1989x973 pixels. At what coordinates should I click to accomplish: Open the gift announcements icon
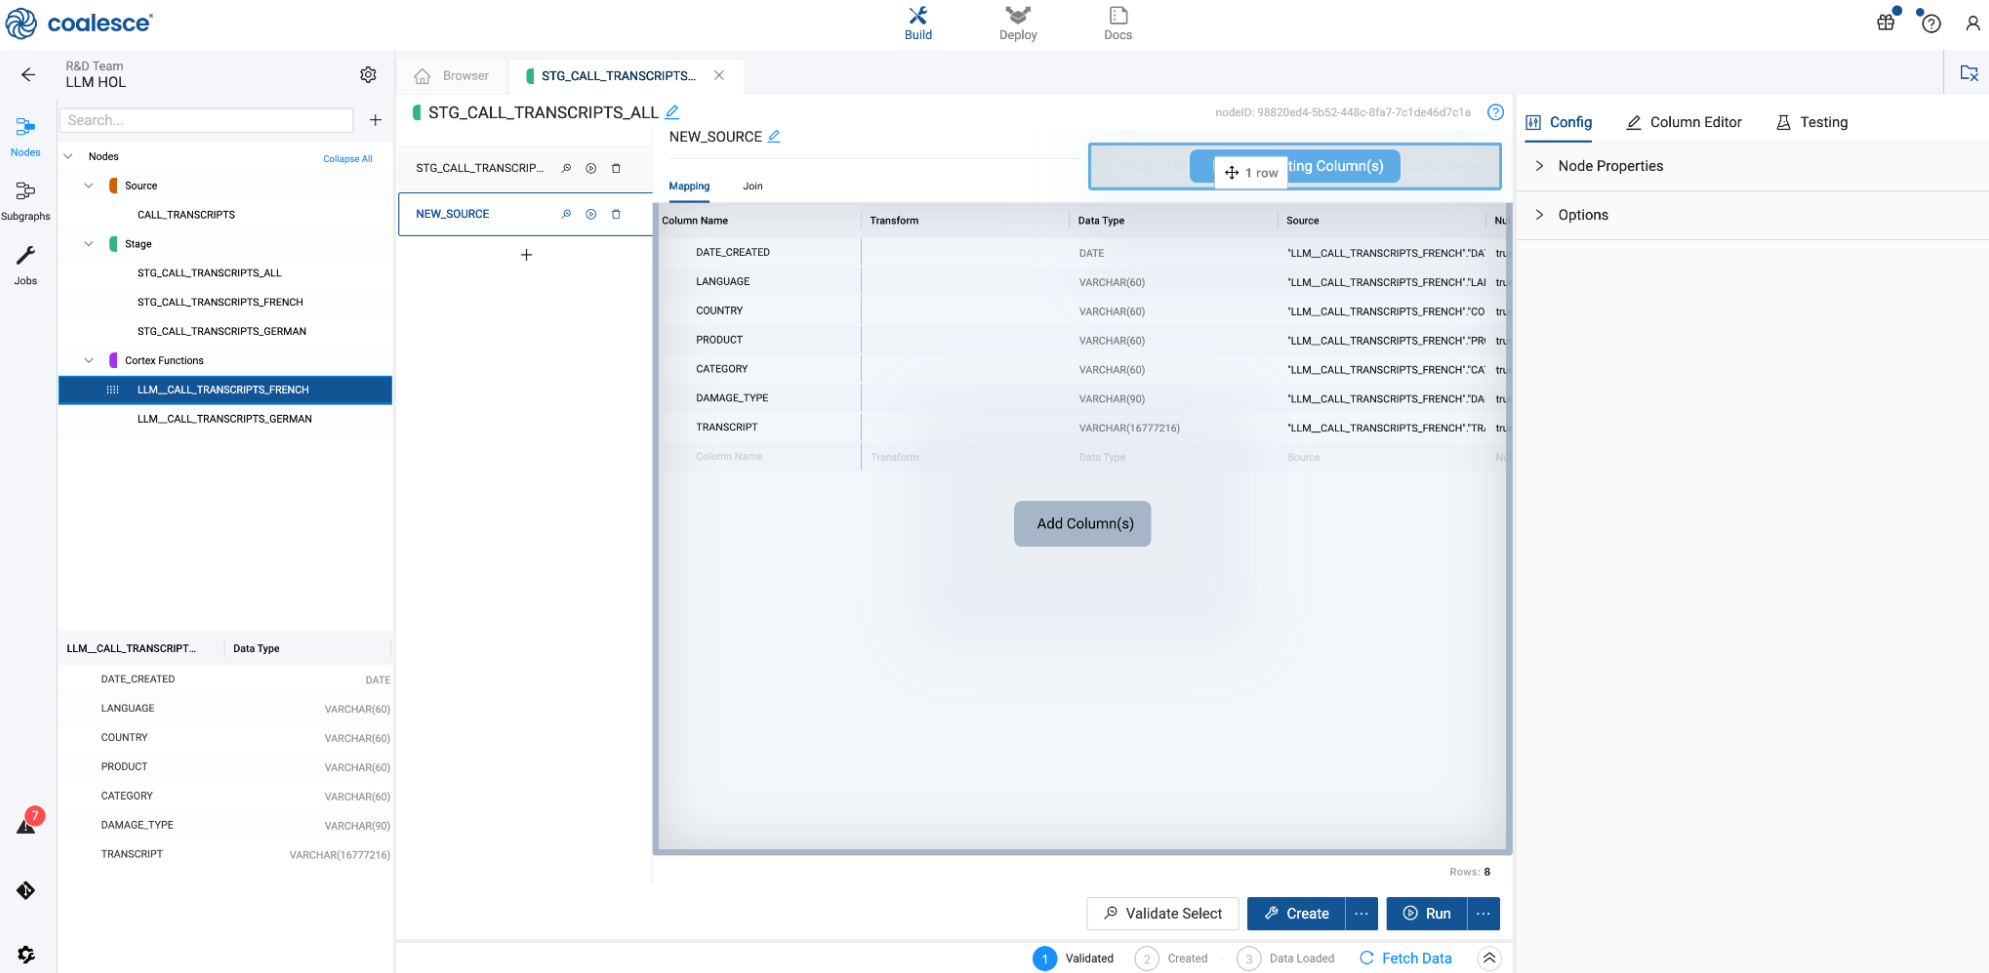pos(1885,22)
